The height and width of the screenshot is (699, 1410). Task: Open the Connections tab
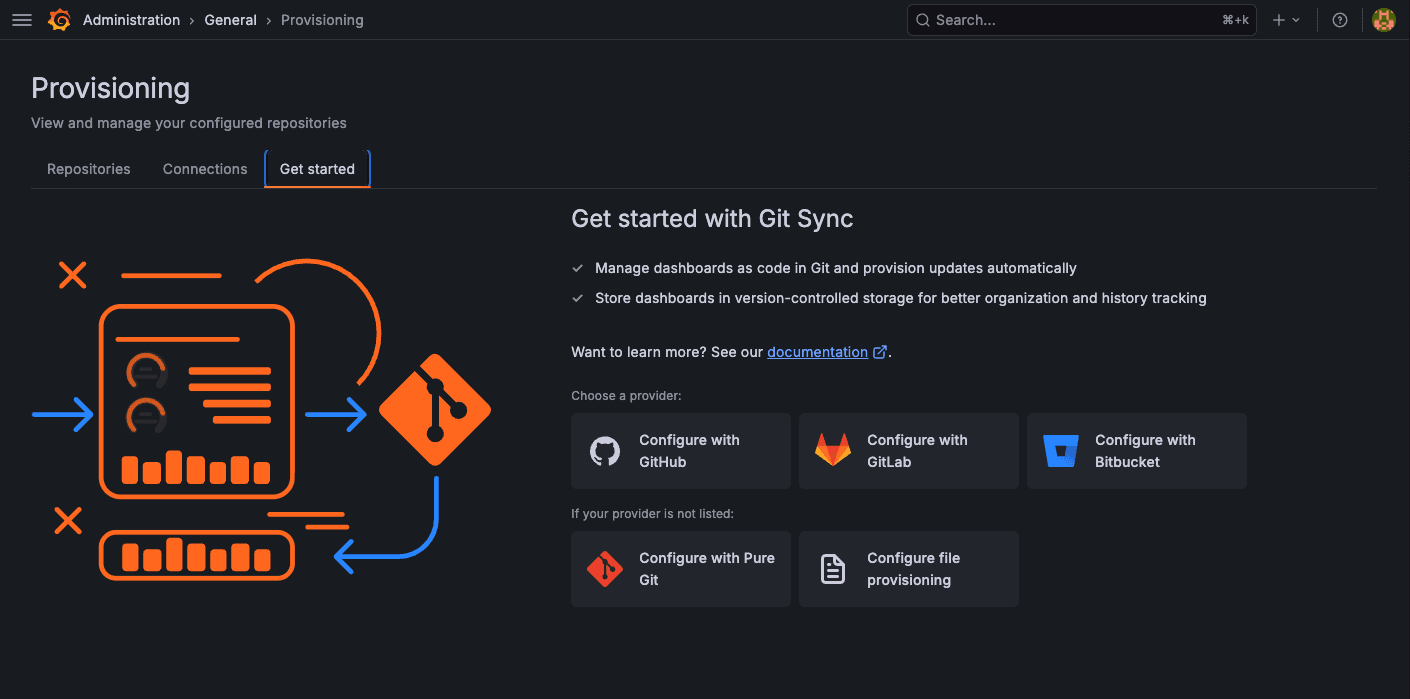[x=204, y=168]
